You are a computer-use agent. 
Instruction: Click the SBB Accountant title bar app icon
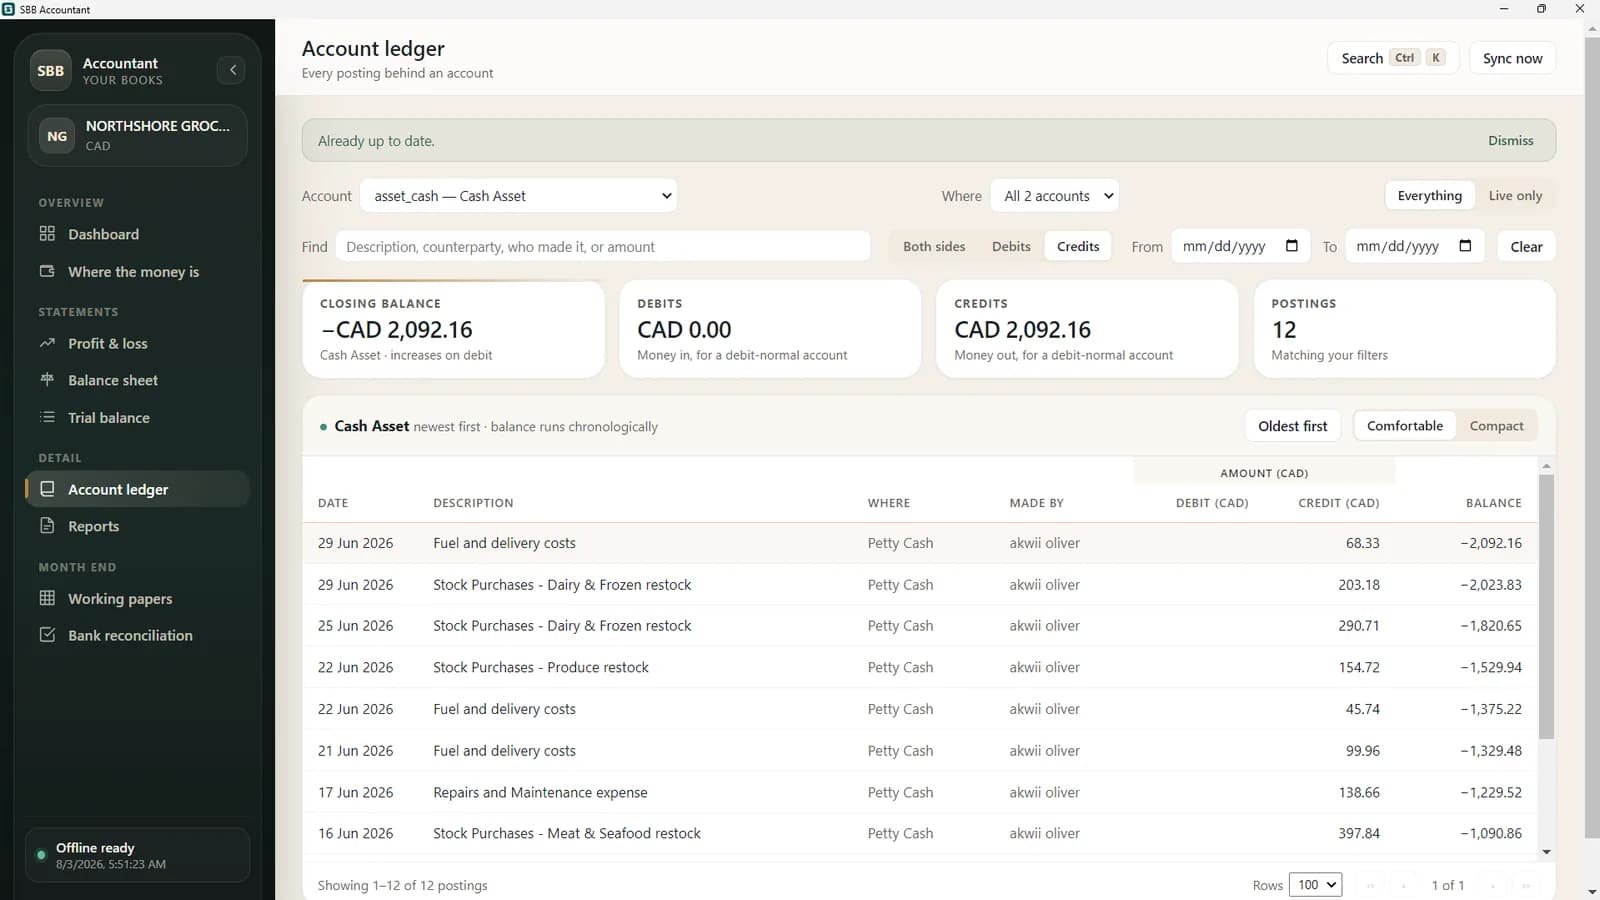coord(9,9)
